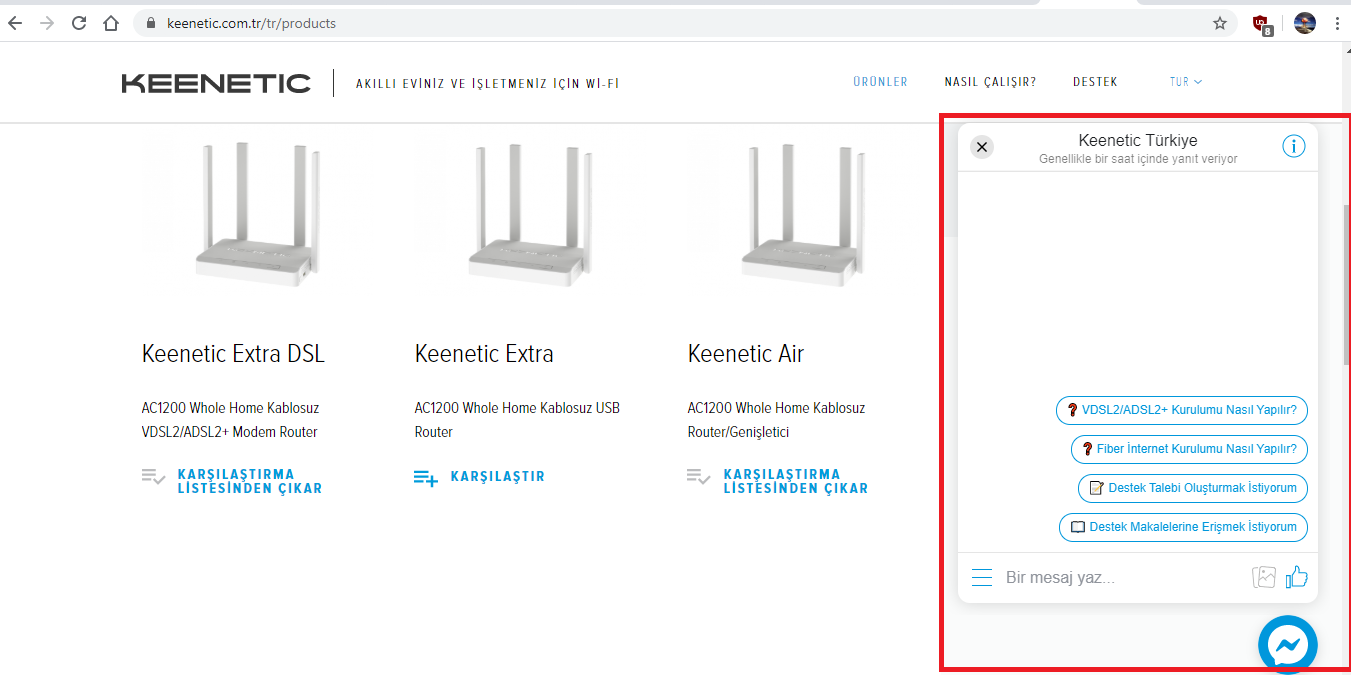Select Fiber İnternet Kurulumu Nasıl Yapılır? reply
Screen dimensions: 1351x675
click(x=1189, y=449)
